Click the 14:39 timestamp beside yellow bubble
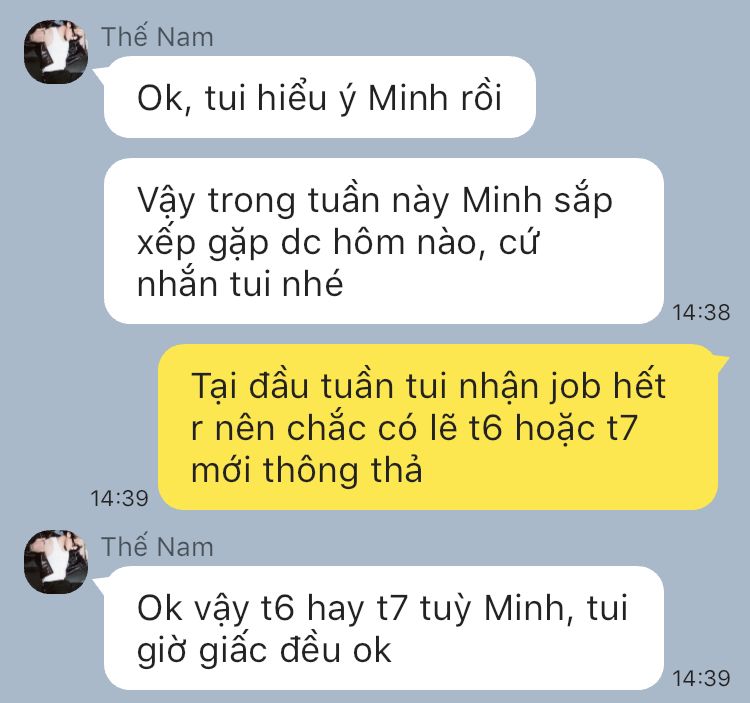The height and width of the screenshot is (703, 750). pyautogui.click(x=120, y=498)
